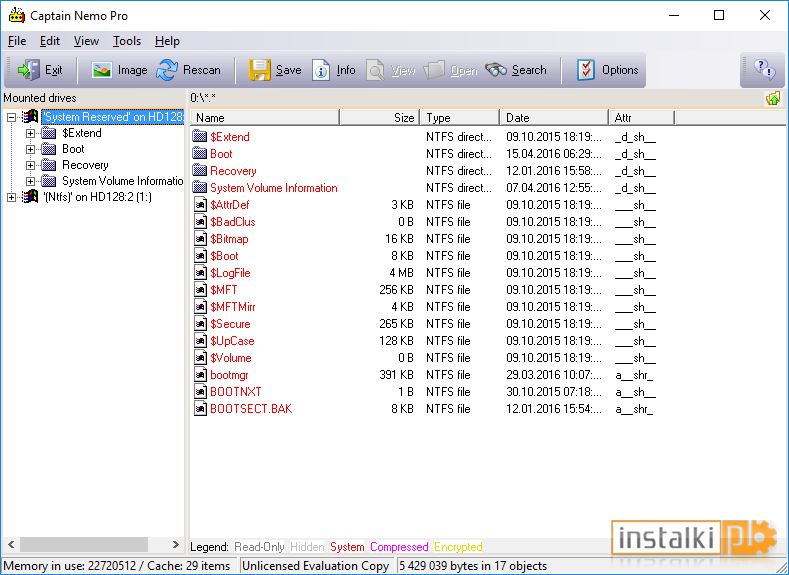Select the $UpCase file name
This screenshot has height=575, width=789.
click(x=232, y=341)
